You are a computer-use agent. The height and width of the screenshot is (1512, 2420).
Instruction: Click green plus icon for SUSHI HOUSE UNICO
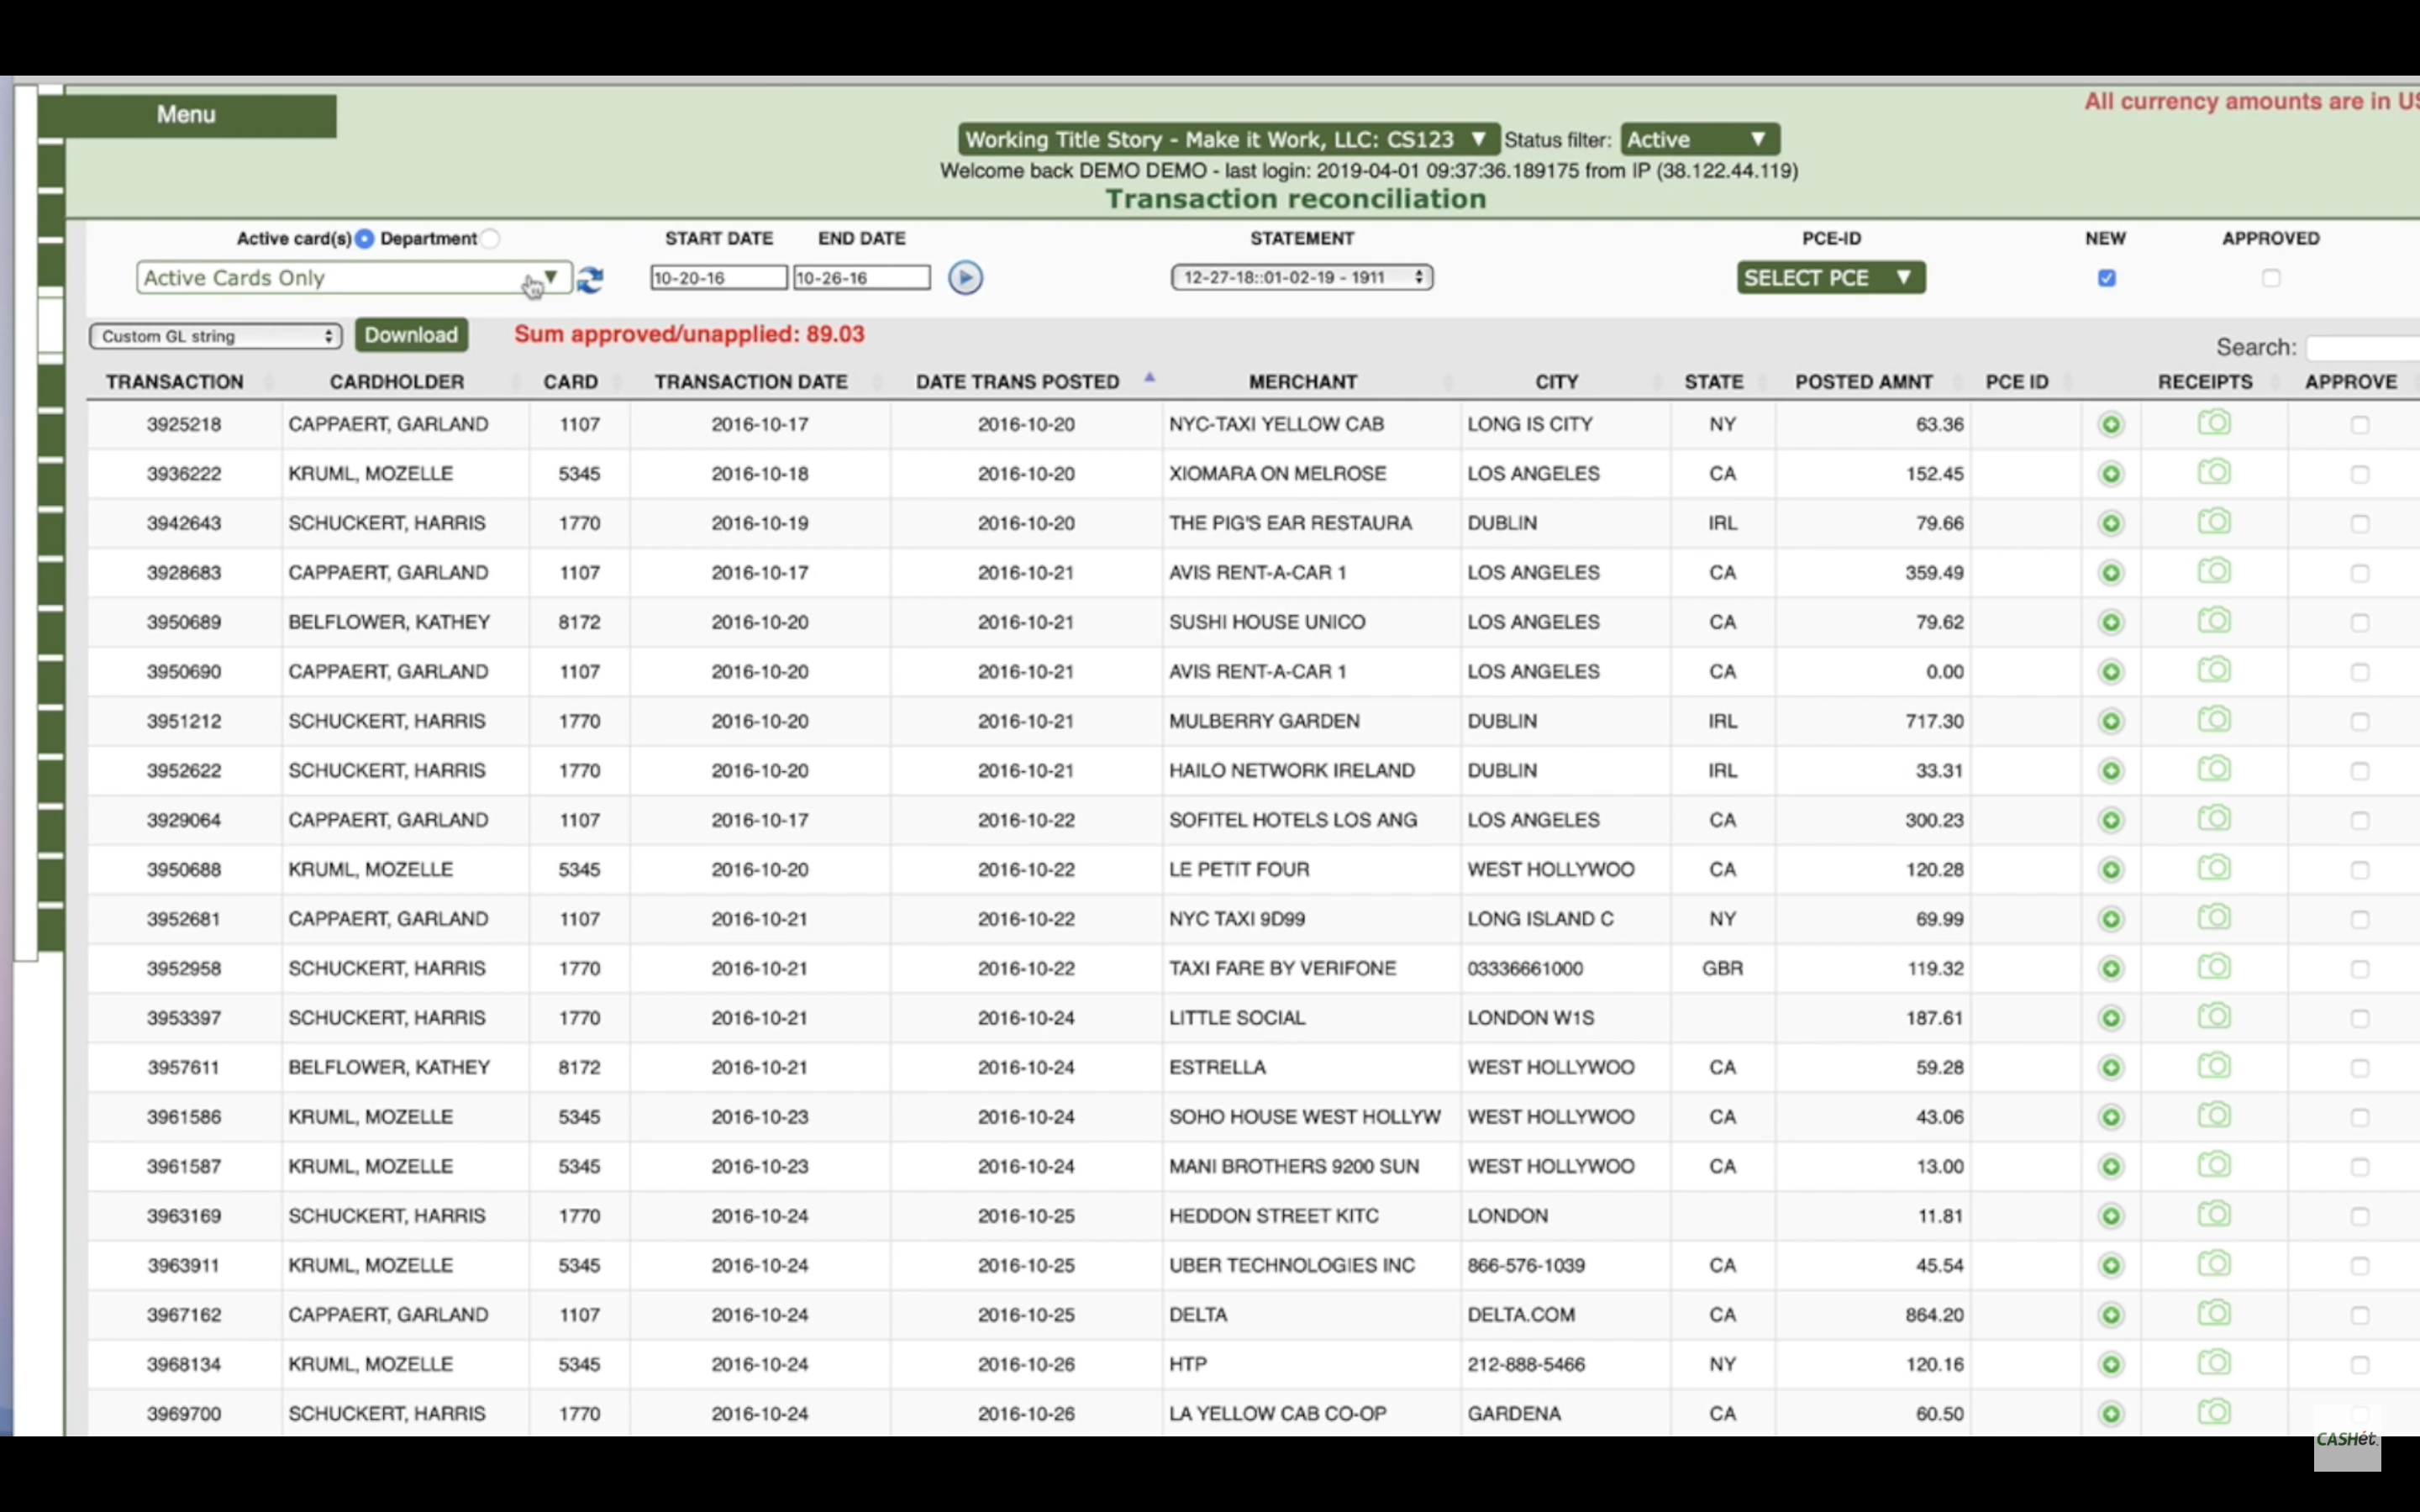[x=2111, y=622]
